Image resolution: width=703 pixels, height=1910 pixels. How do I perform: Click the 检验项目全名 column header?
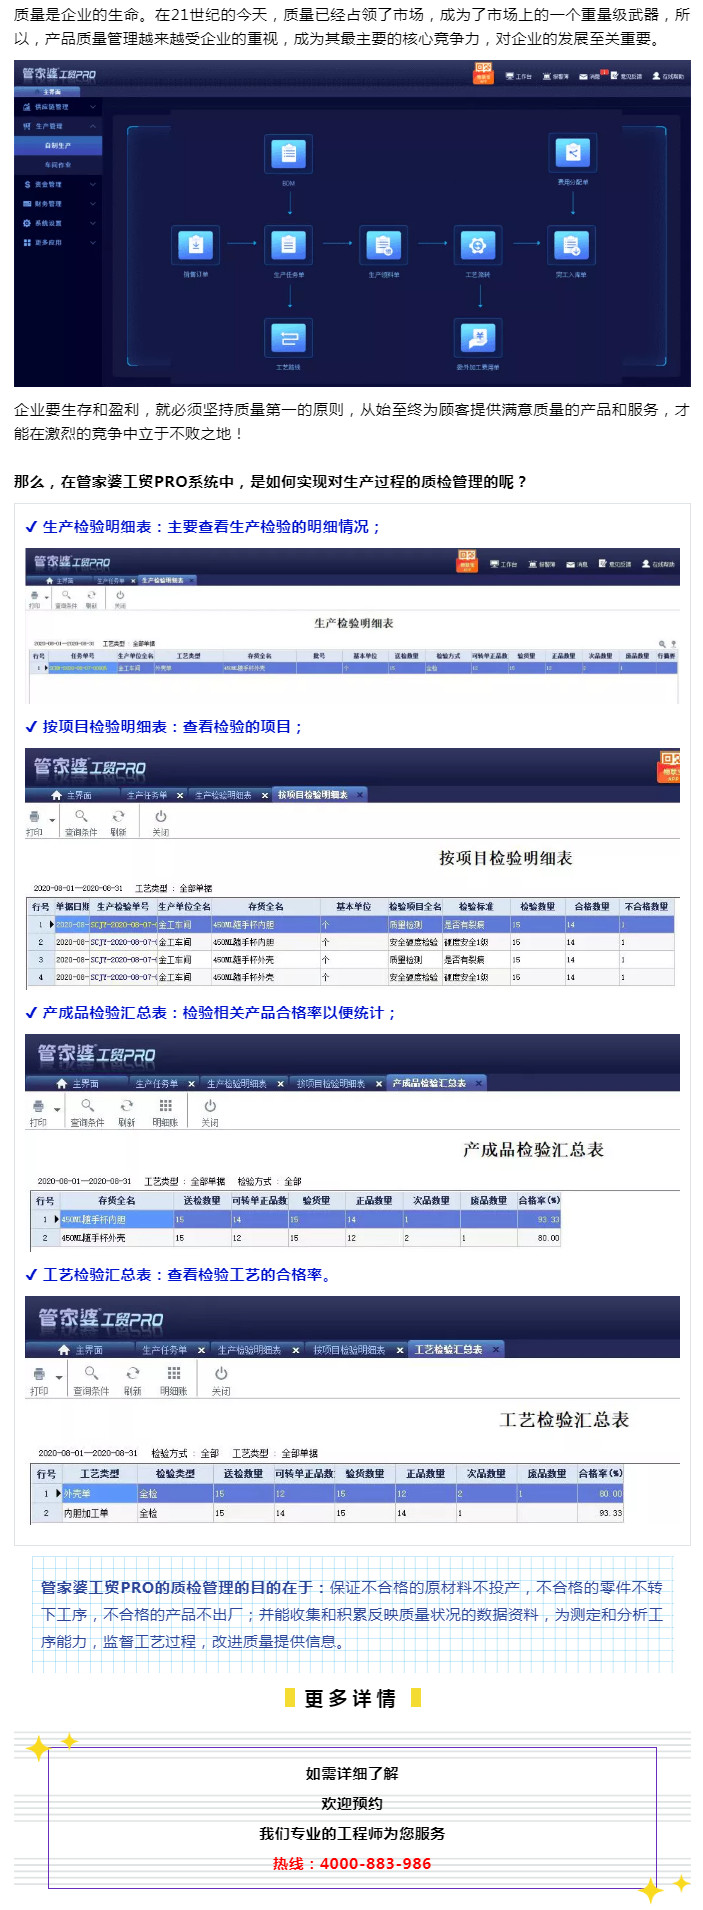coord(415,906)
